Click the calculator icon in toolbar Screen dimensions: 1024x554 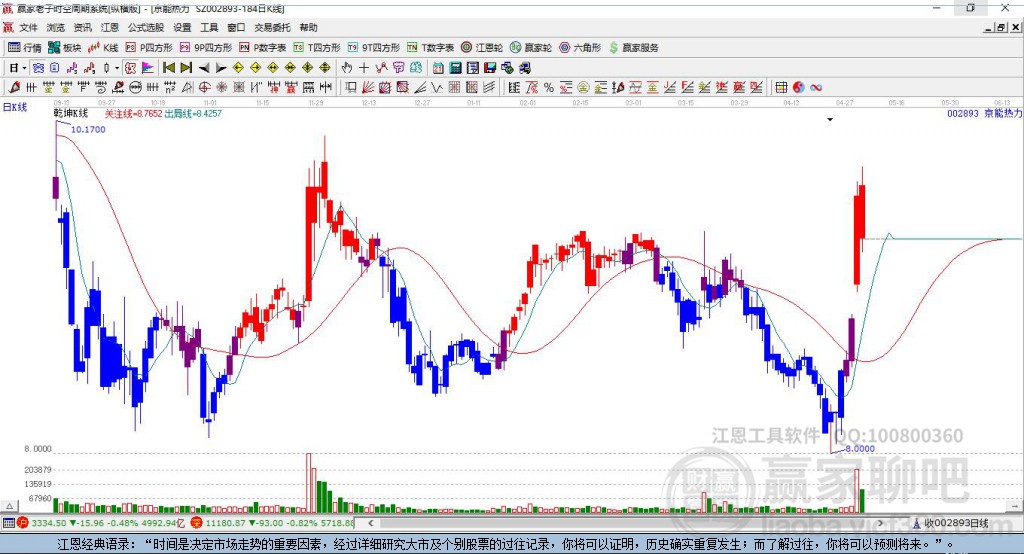click(455, 68)
